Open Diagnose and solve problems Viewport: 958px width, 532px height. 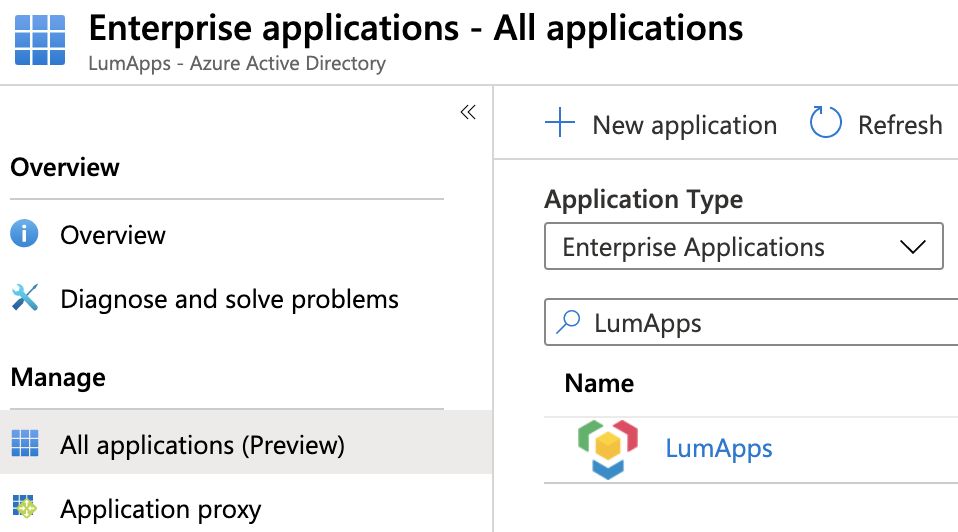229,299
